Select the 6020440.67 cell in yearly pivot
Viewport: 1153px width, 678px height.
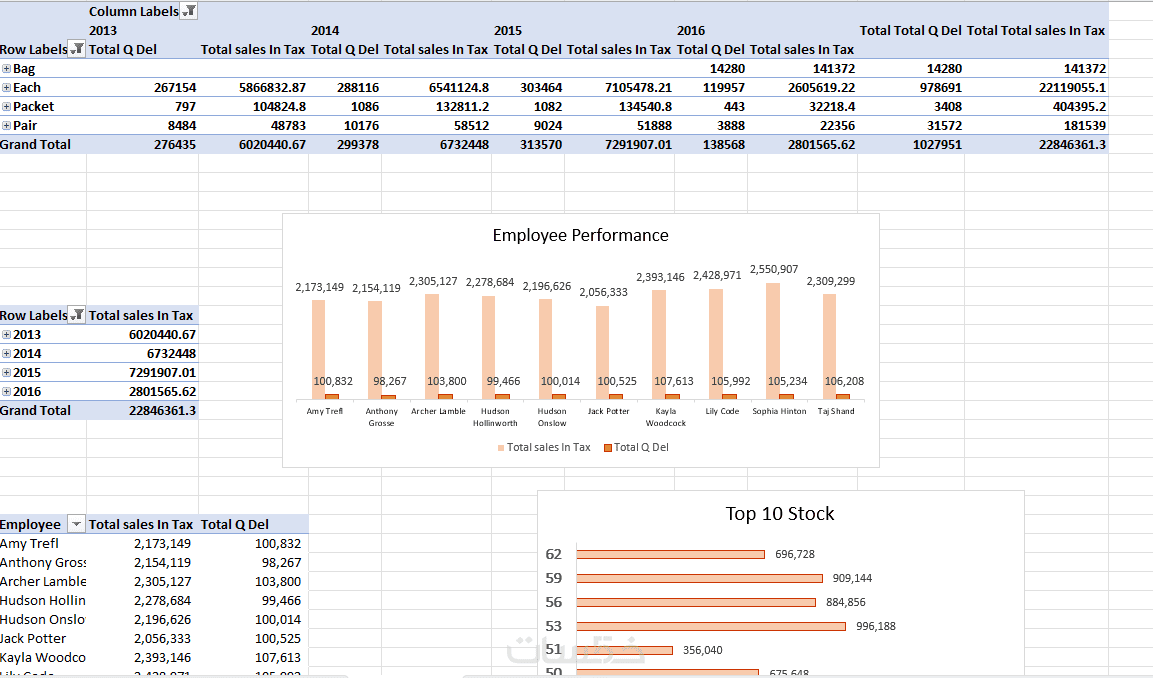point(142,335)
